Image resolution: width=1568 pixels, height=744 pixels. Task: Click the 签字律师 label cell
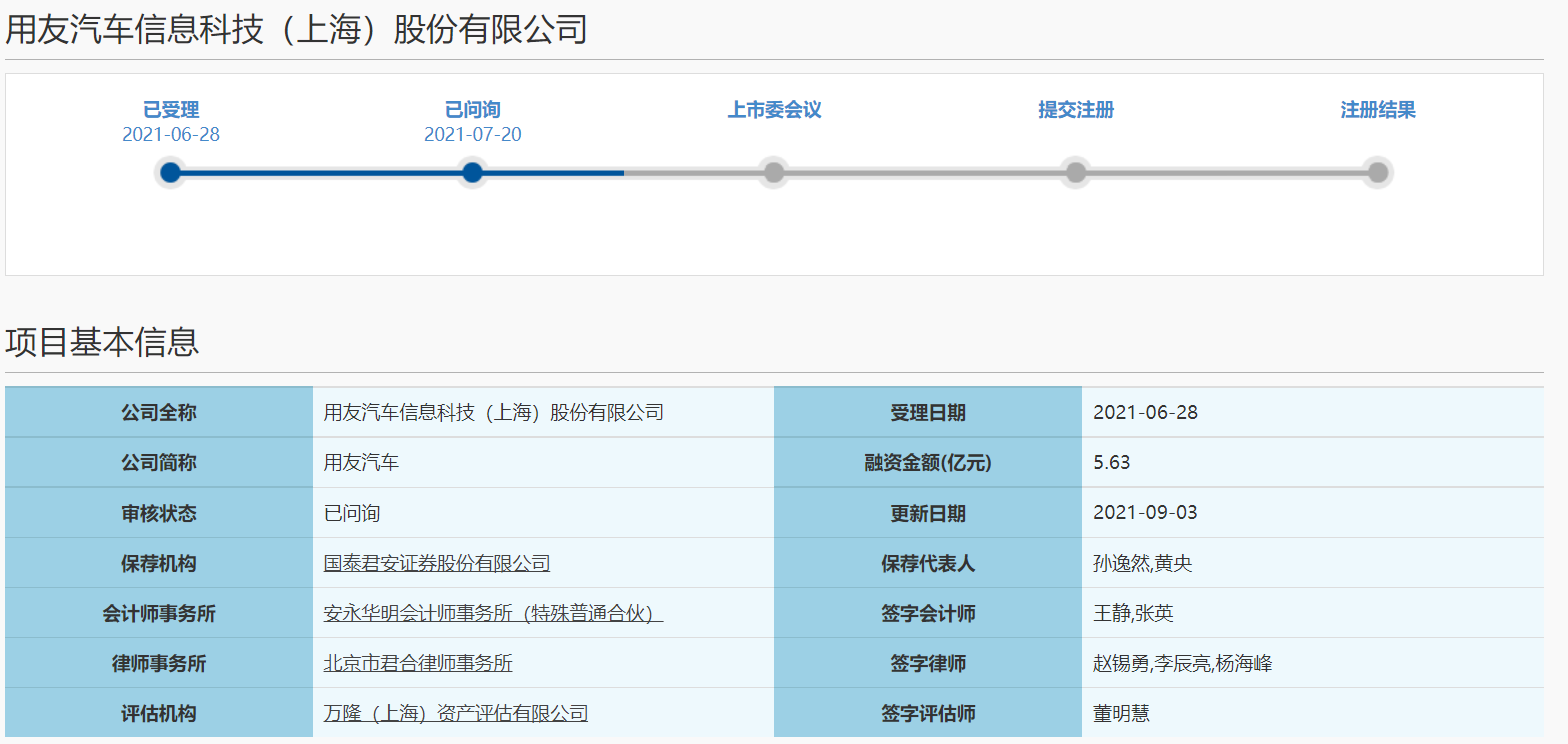[928, 663]
